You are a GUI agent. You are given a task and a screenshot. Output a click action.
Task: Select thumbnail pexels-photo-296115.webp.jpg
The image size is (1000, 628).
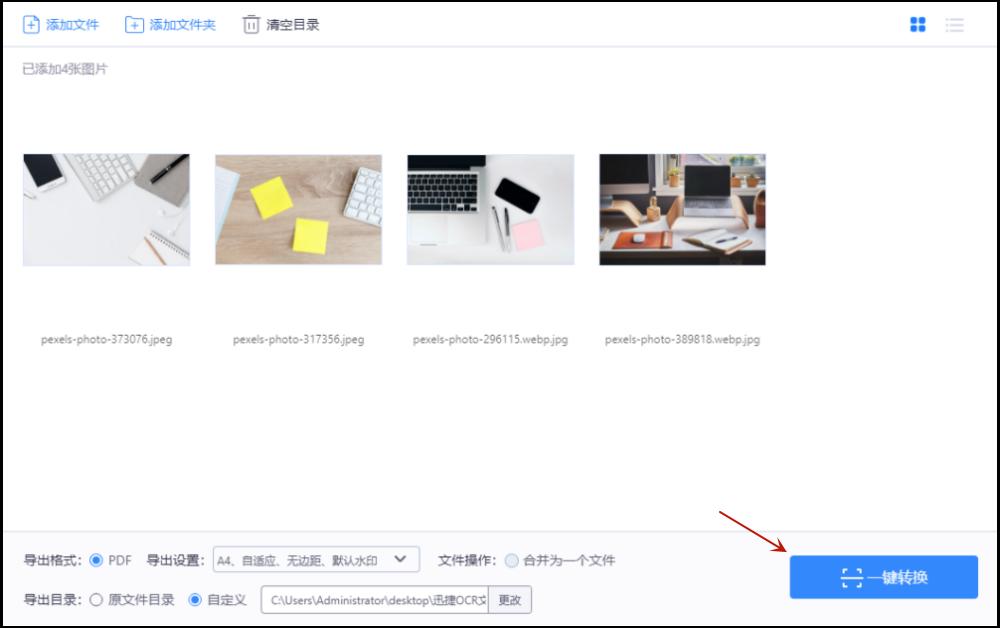489,210
